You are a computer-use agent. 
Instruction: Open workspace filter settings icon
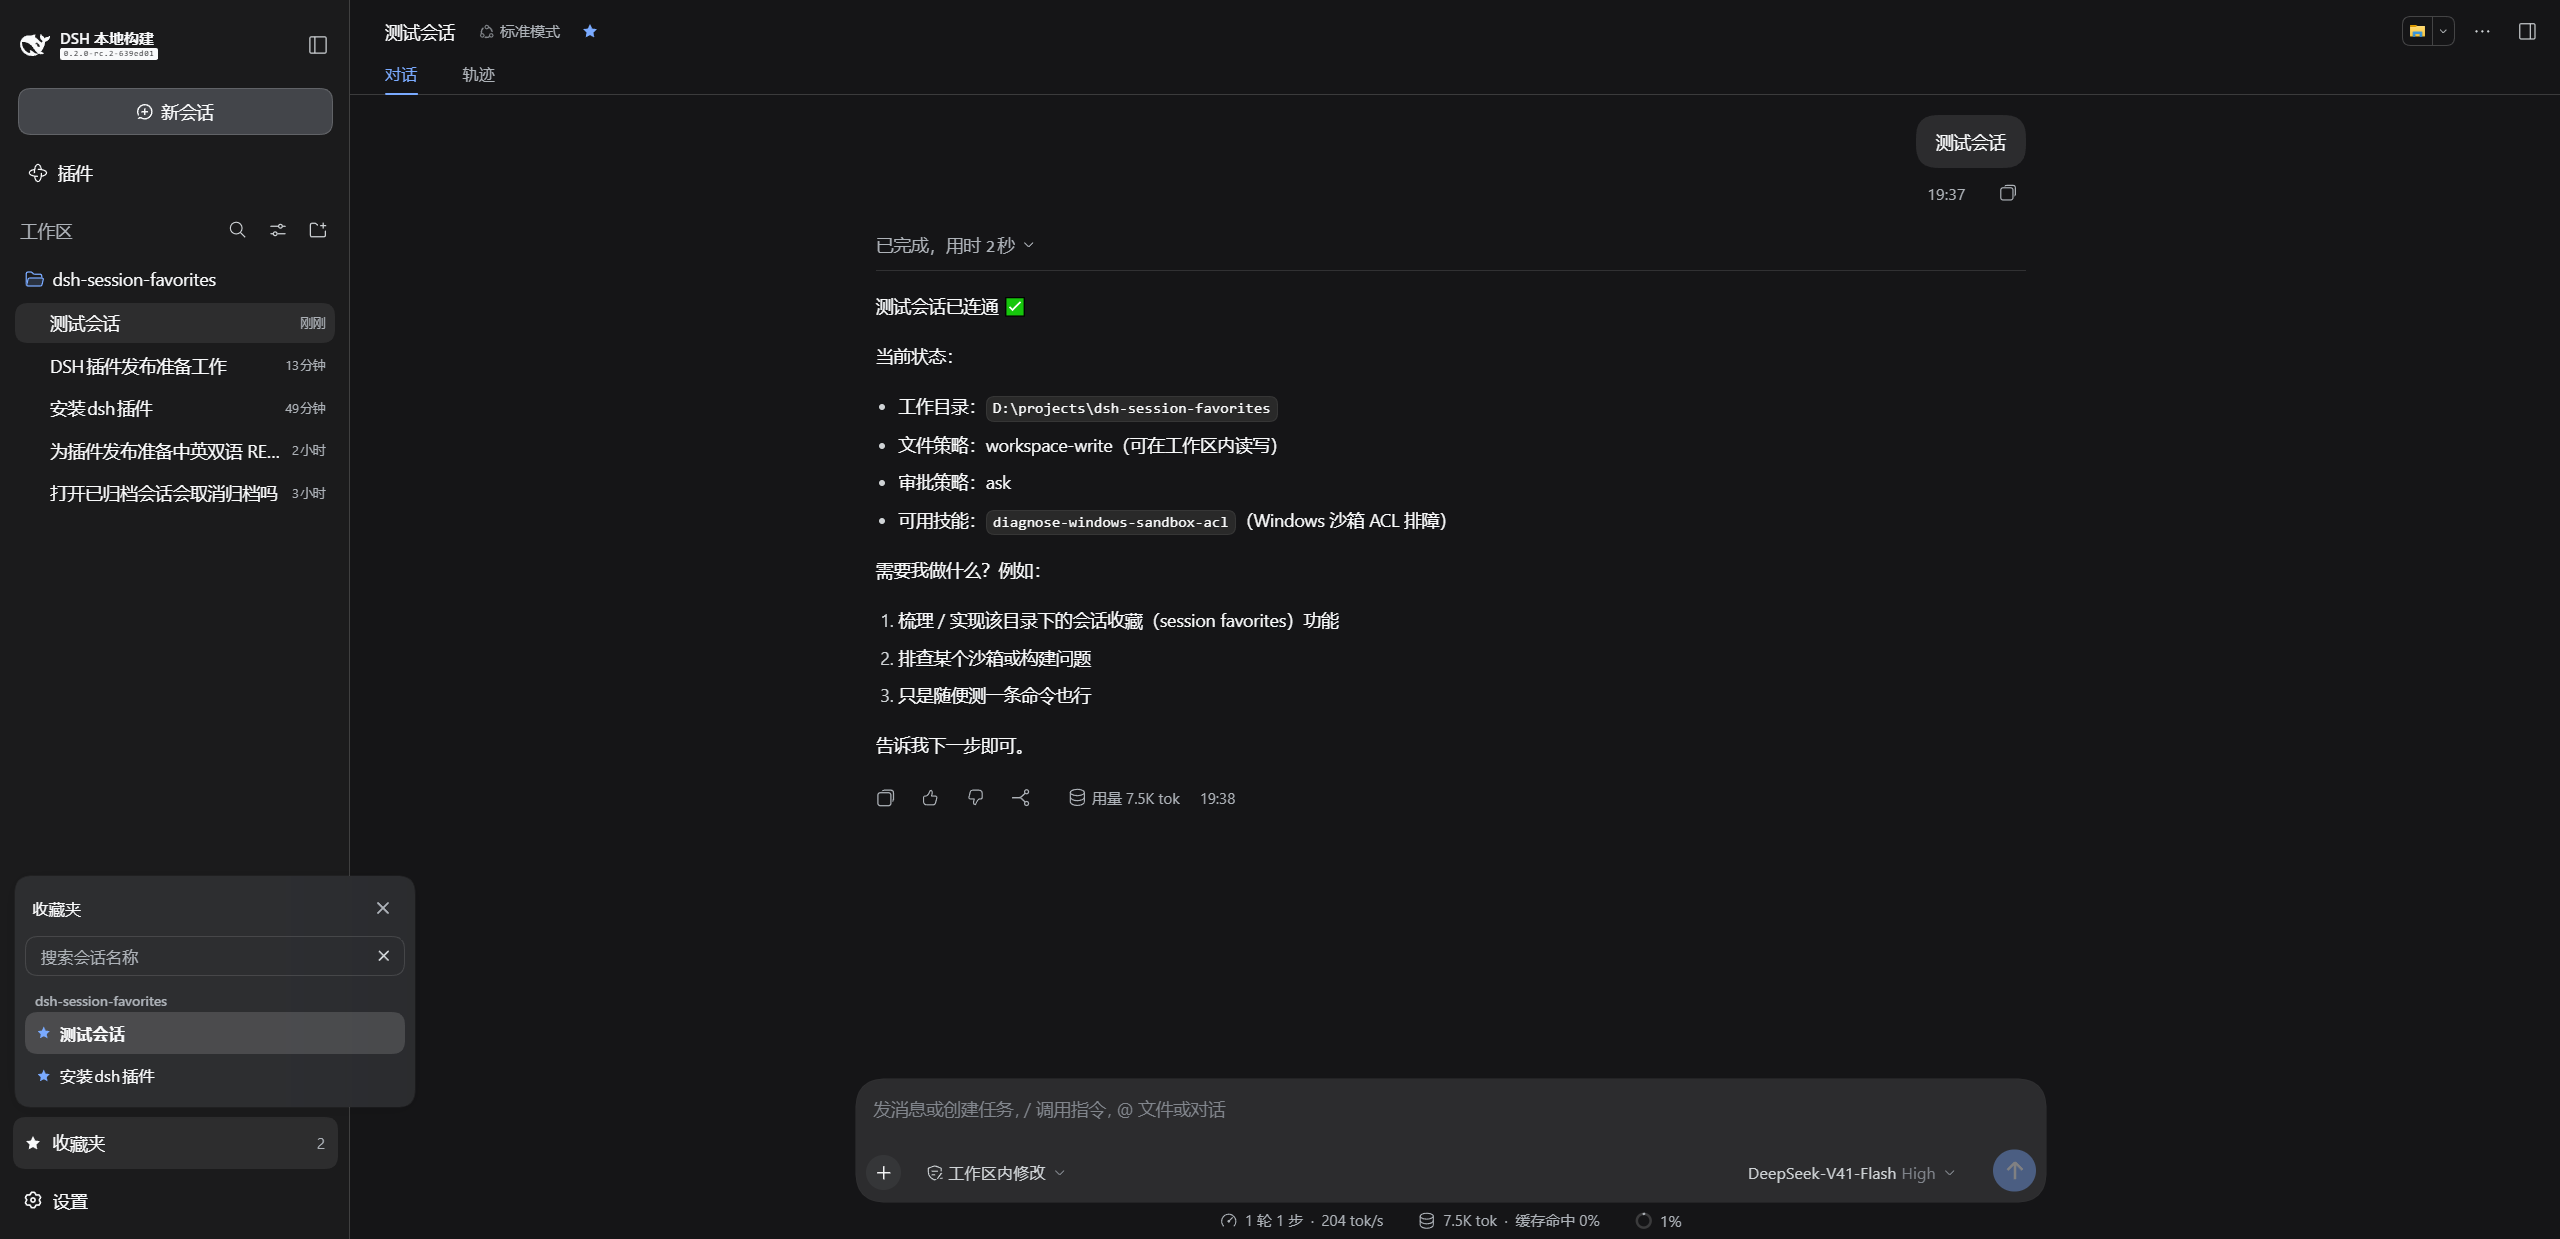coord(278,230)
